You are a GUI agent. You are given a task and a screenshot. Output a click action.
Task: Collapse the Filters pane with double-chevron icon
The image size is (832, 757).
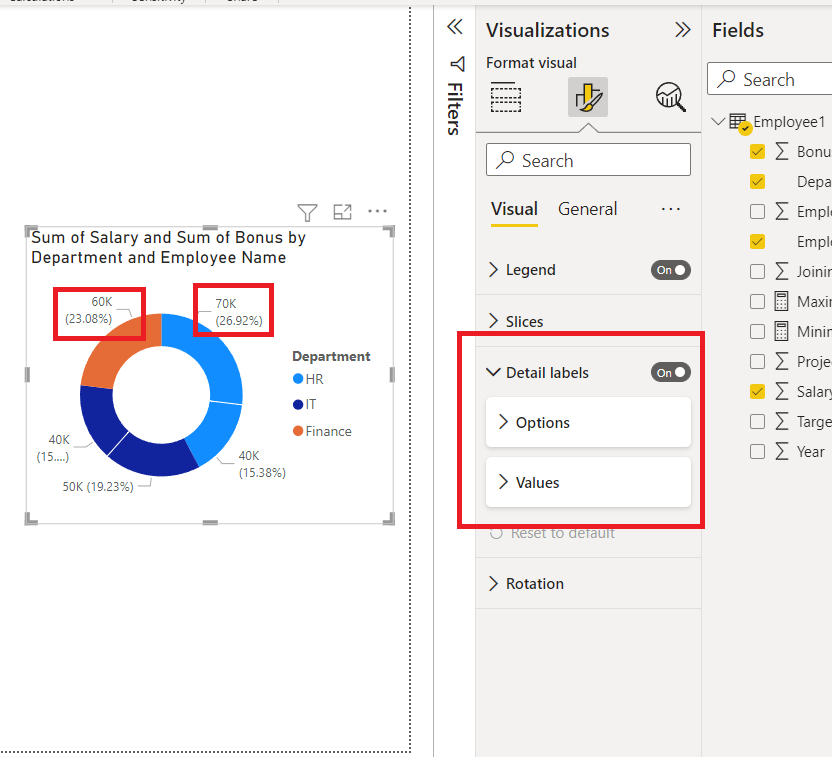[x=455, y=27]
